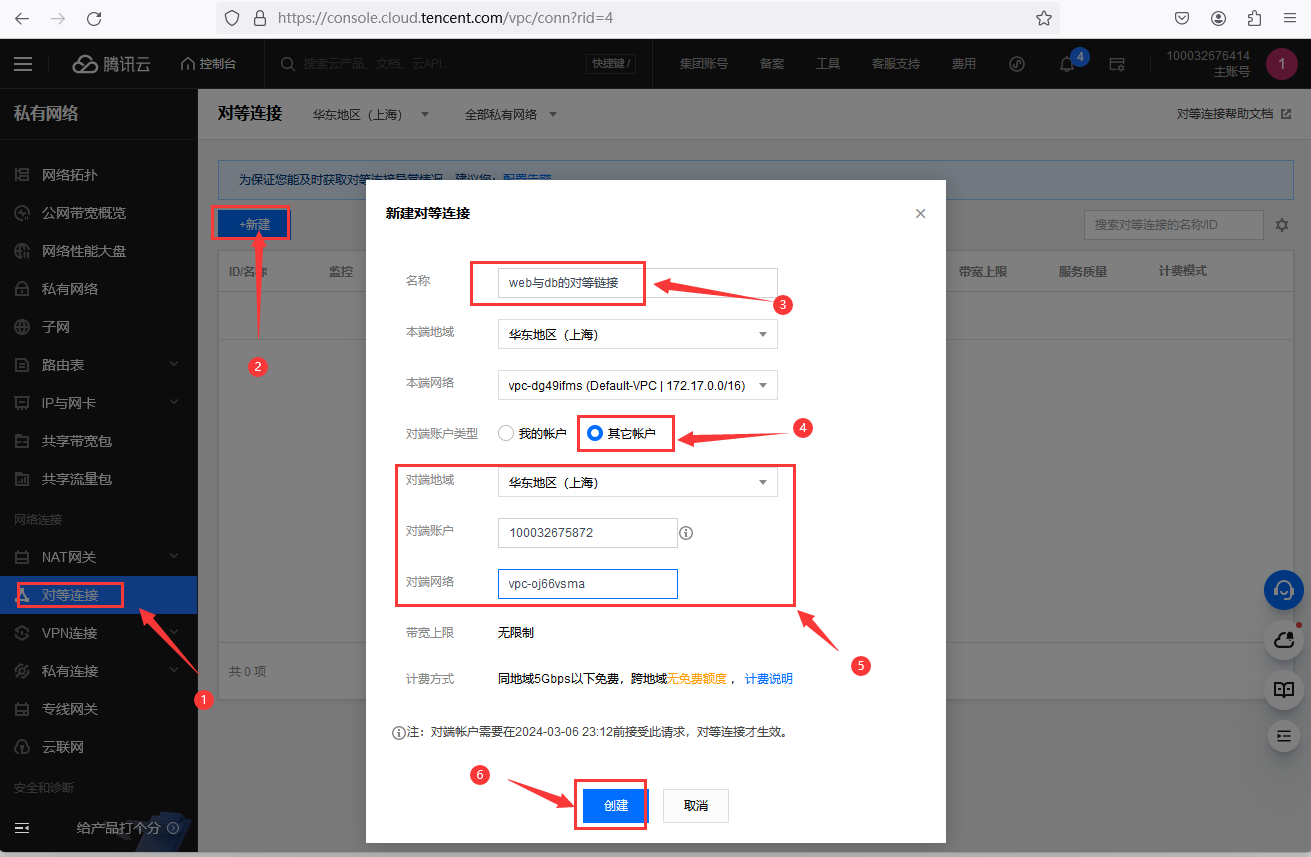Open the hamburger menu in top bar
Viewport: 1311px width, 857px height.
click(23, 64)
